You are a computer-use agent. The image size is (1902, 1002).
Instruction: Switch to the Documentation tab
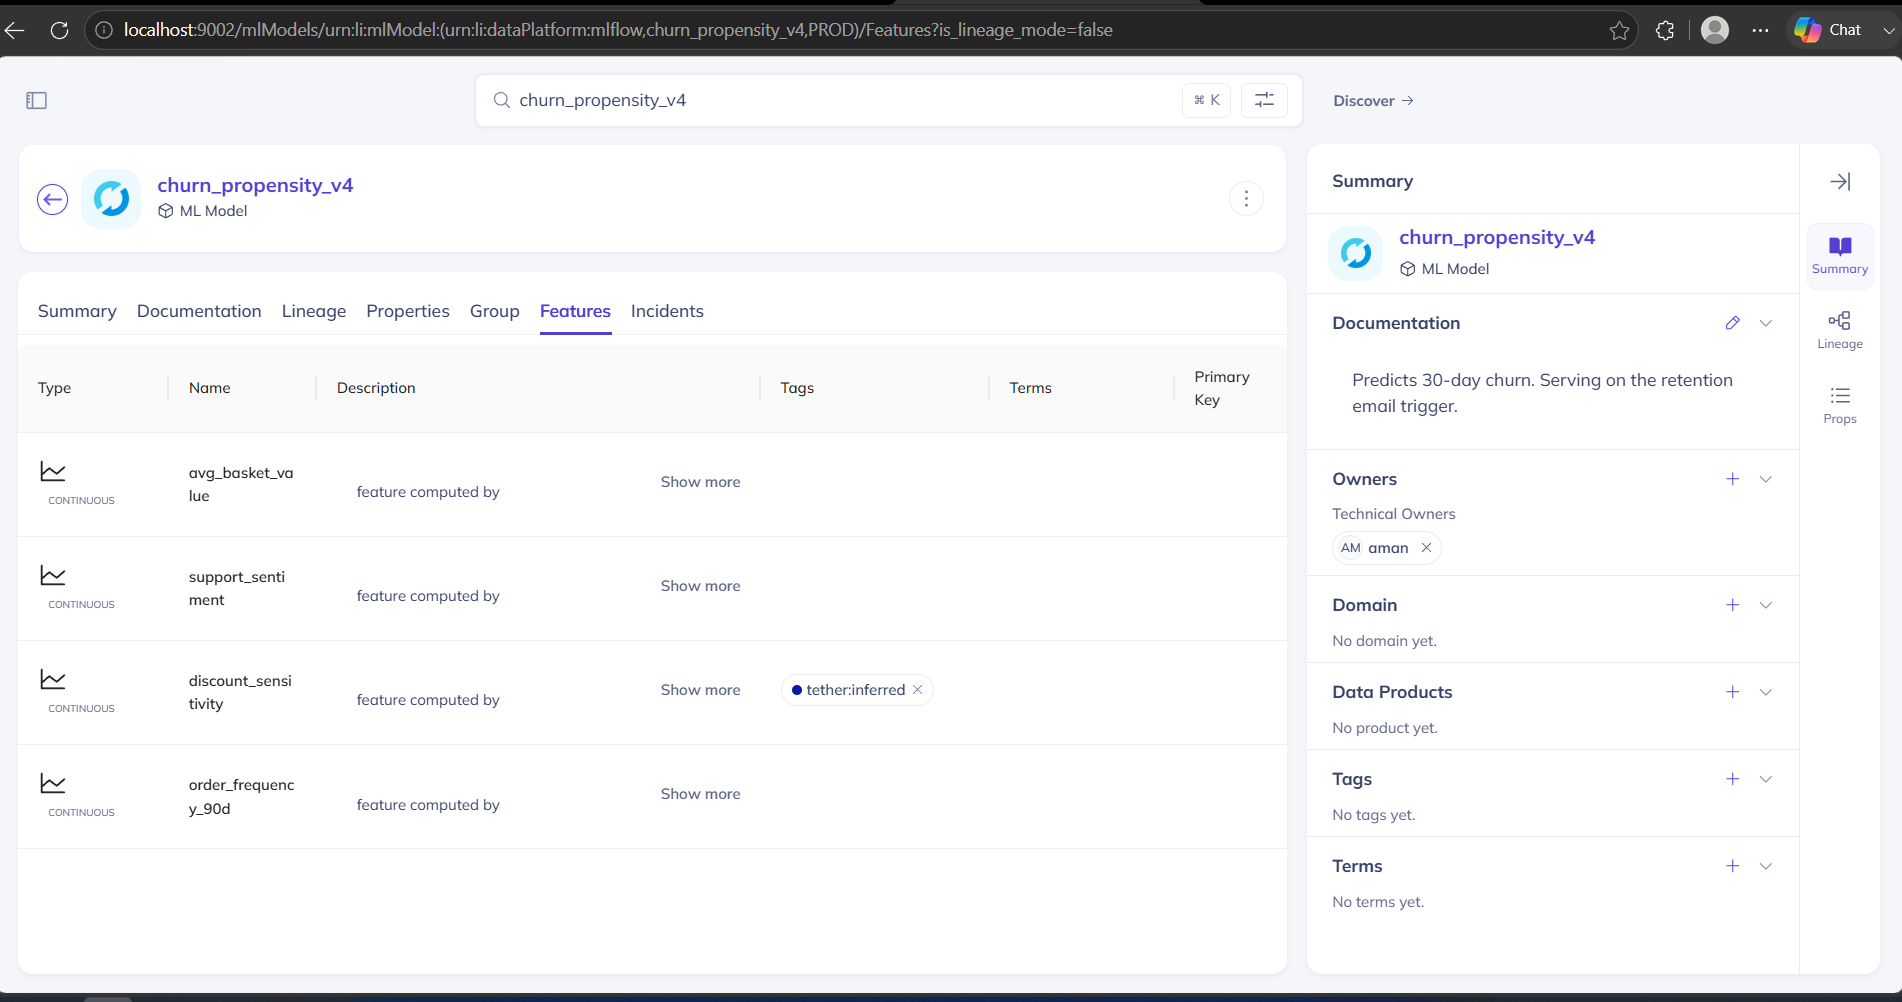(199, 311)
